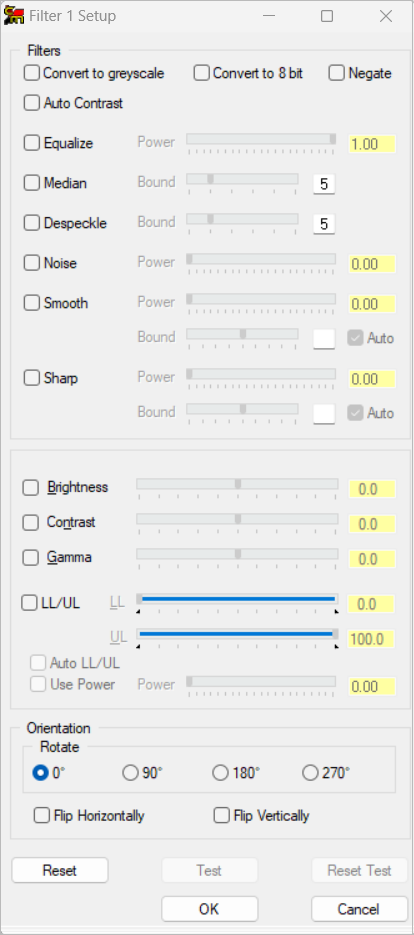Click the app icon in title bar
The image size is (414, 935).
pos(14,16)
